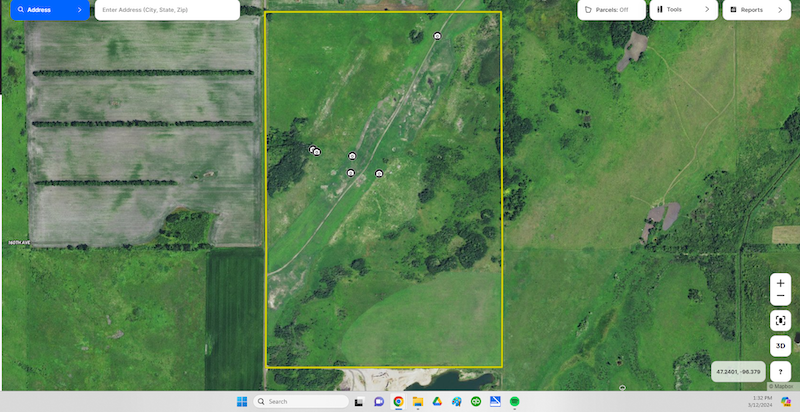Open File Explorer from the taskbar
The image size is (800, 412).
(x=418, y=401)
